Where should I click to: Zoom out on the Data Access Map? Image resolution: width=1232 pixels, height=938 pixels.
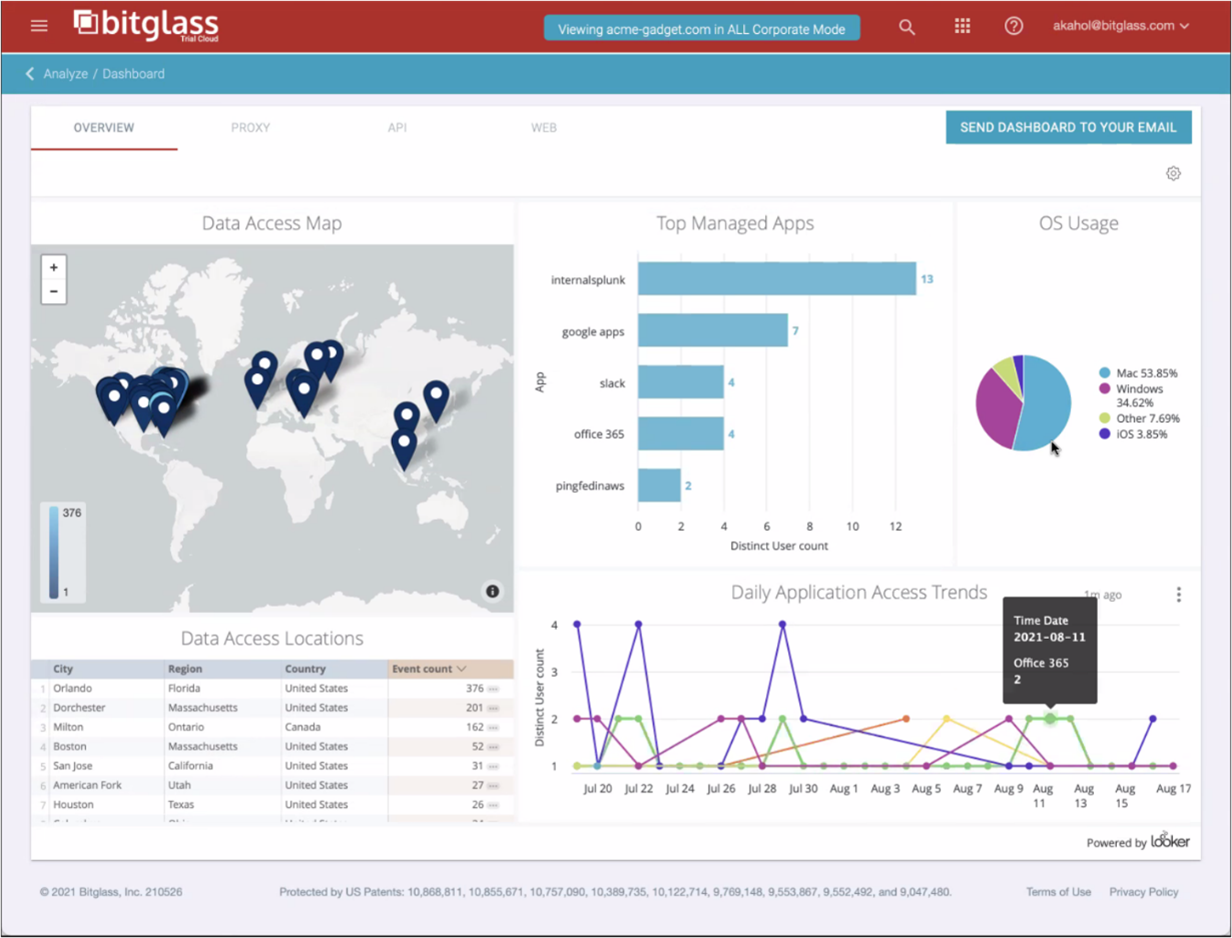tap(54, 292)
